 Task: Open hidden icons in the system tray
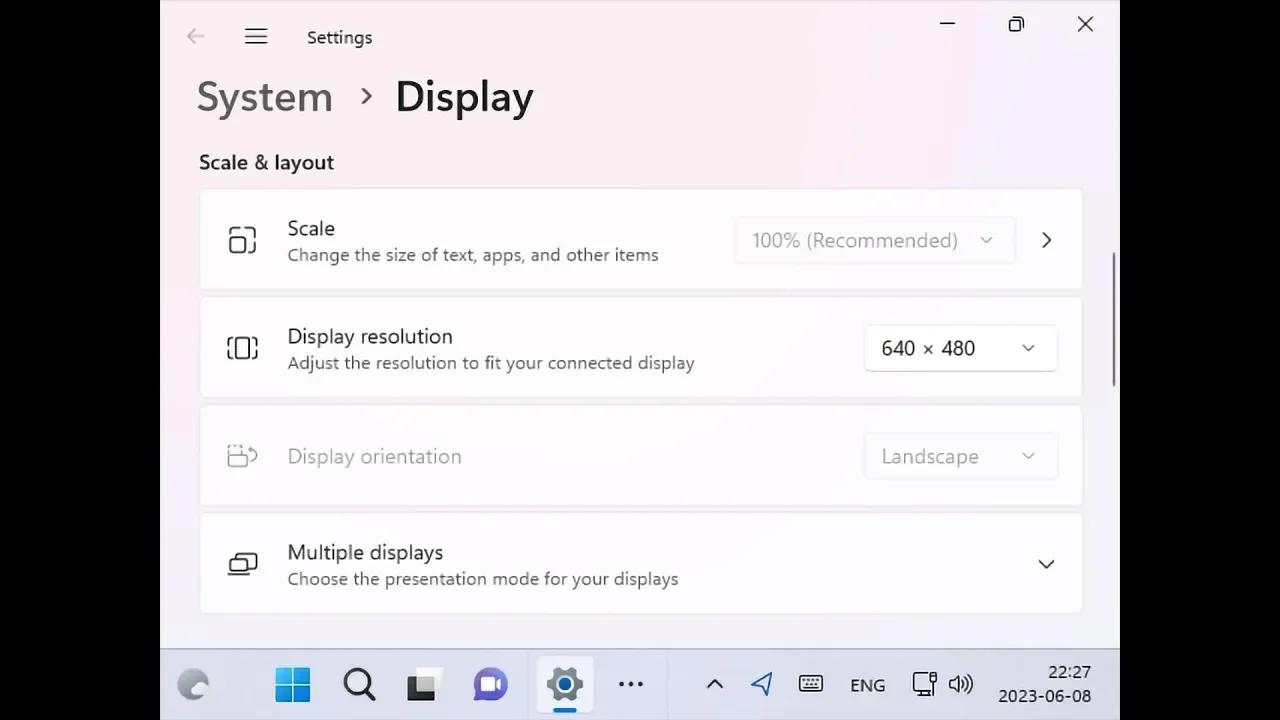[714, 684]
